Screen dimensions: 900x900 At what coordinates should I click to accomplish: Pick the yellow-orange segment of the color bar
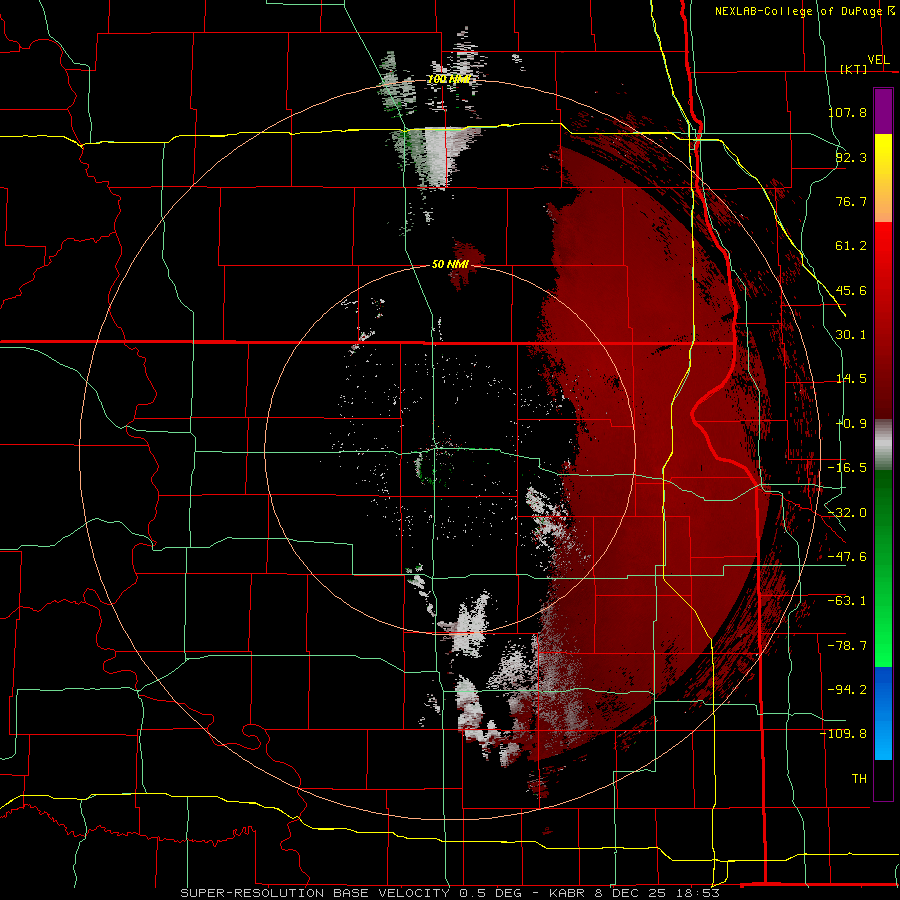click(x=883, y=178)
